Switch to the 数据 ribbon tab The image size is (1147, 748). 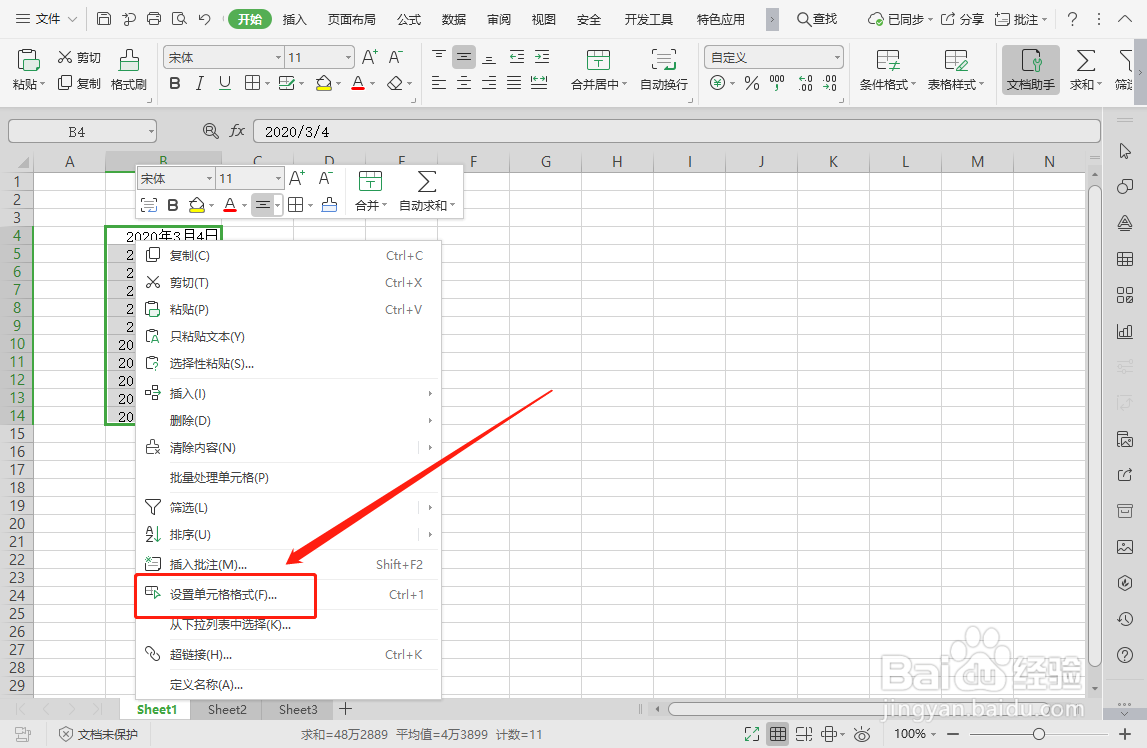(x=452, y=17)
